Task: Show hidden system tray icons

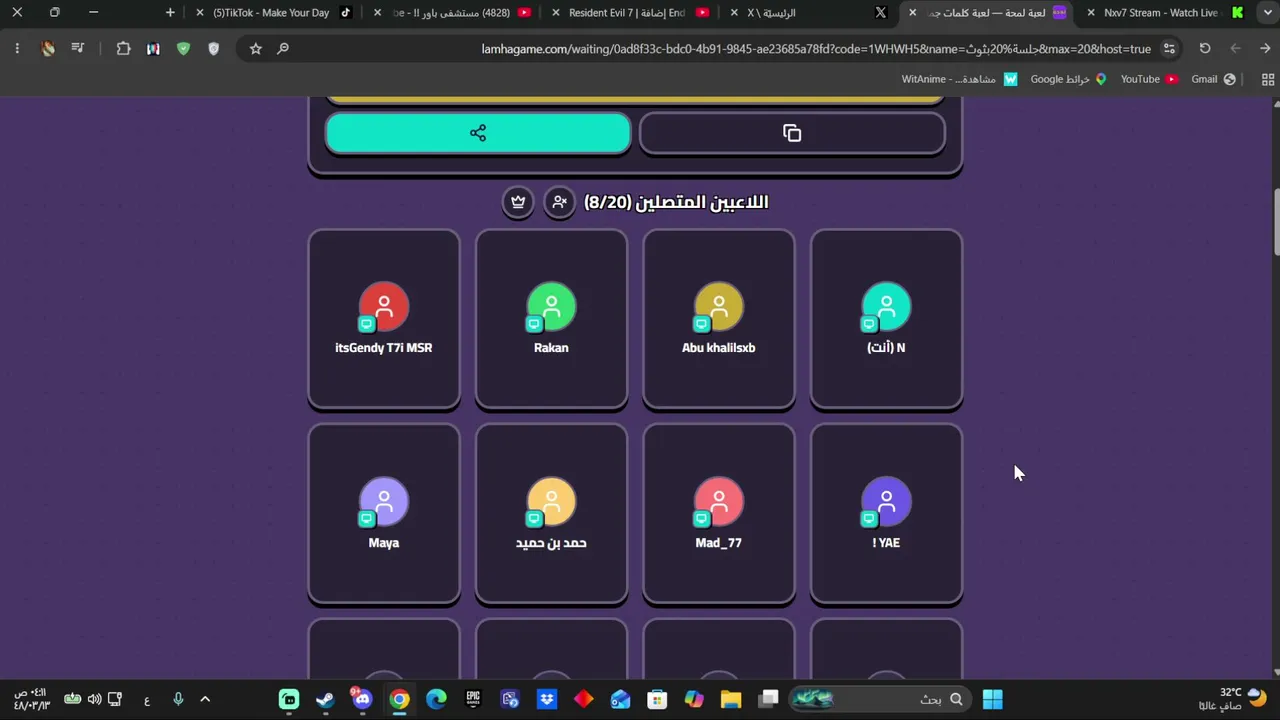Action: click(205, 699)
